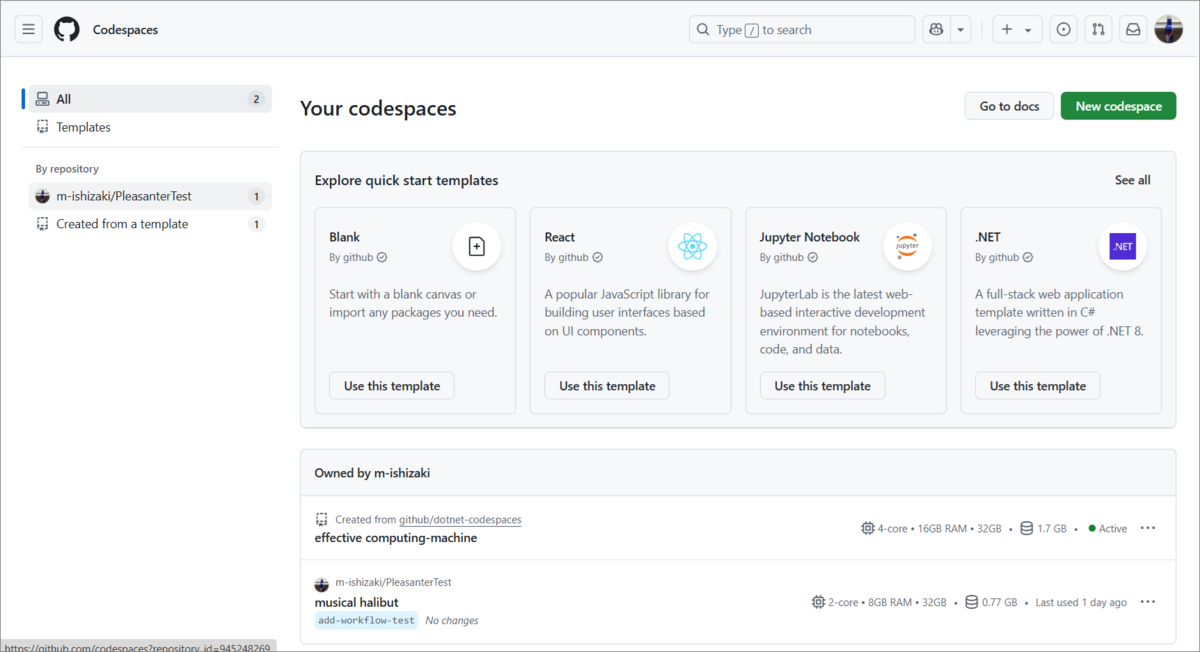Viewport: 1200px width, 652px height.
Task: Click m-ishizaki/PleasanterTest text above musical halibut
Action: pos(394,582)
